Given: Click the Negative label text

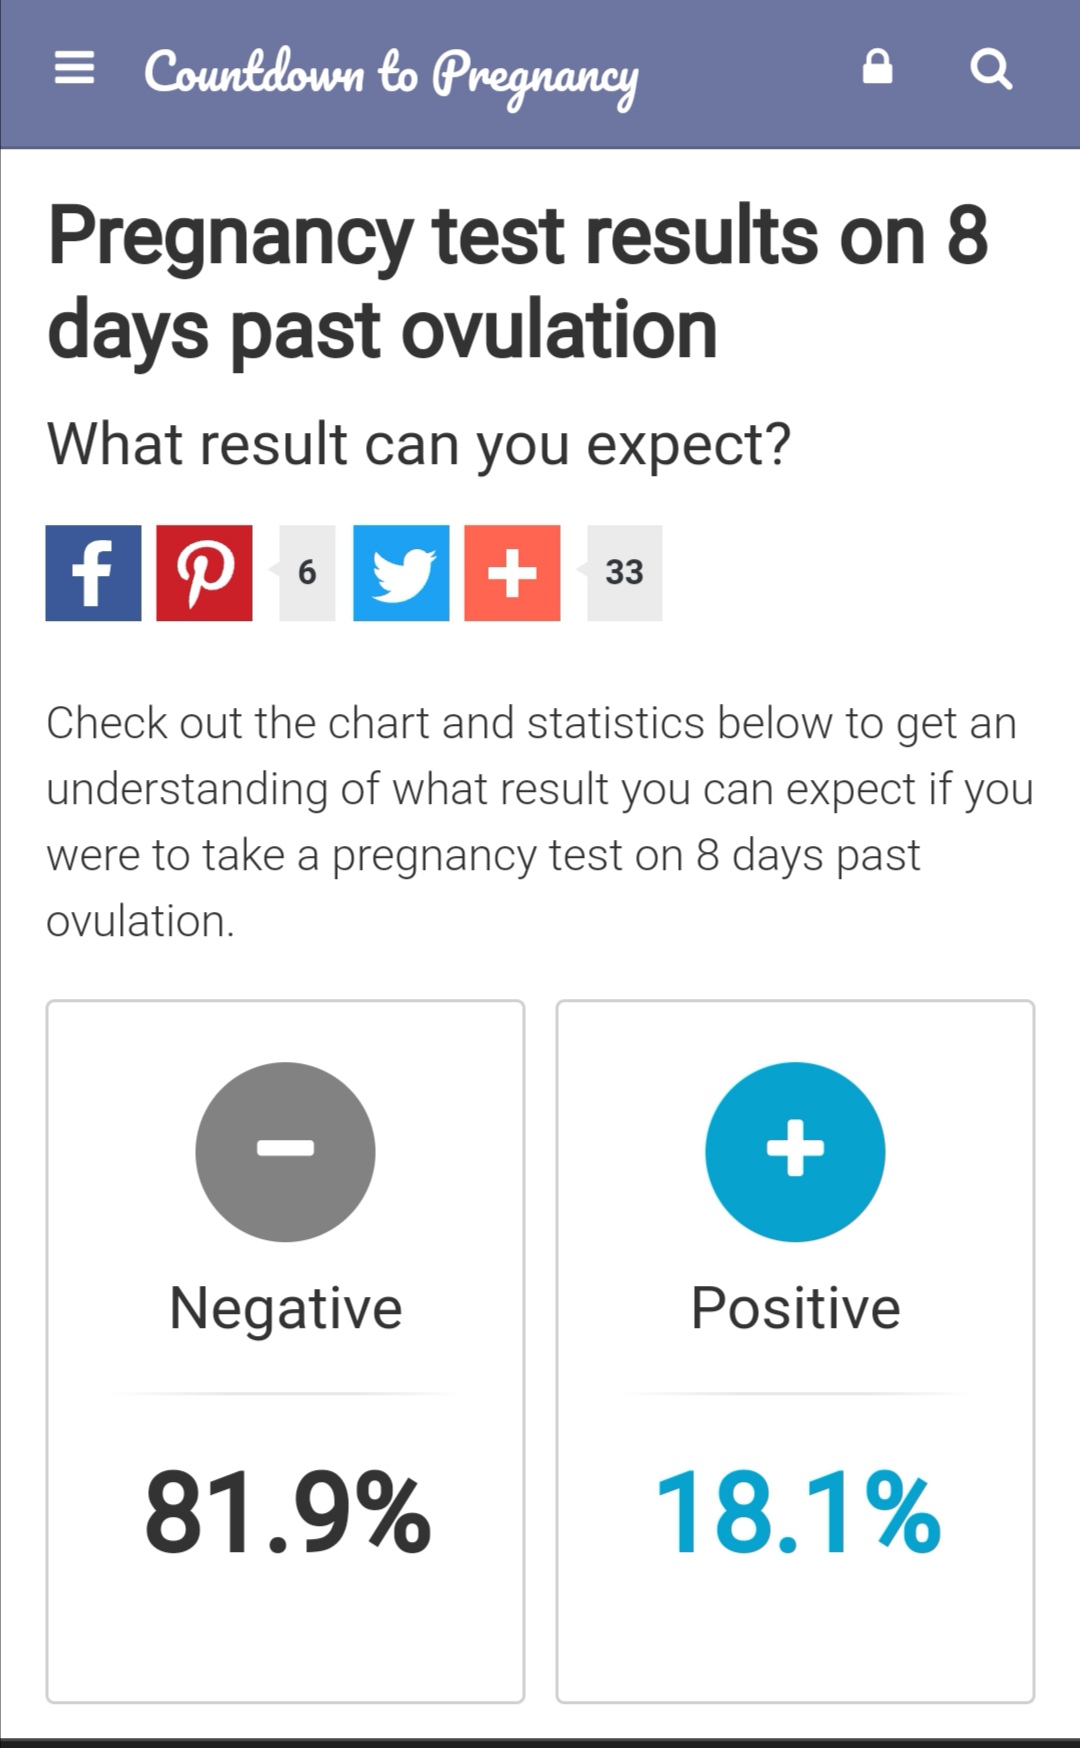Looking at the screenshot, I should click(x=286, y=1308).
